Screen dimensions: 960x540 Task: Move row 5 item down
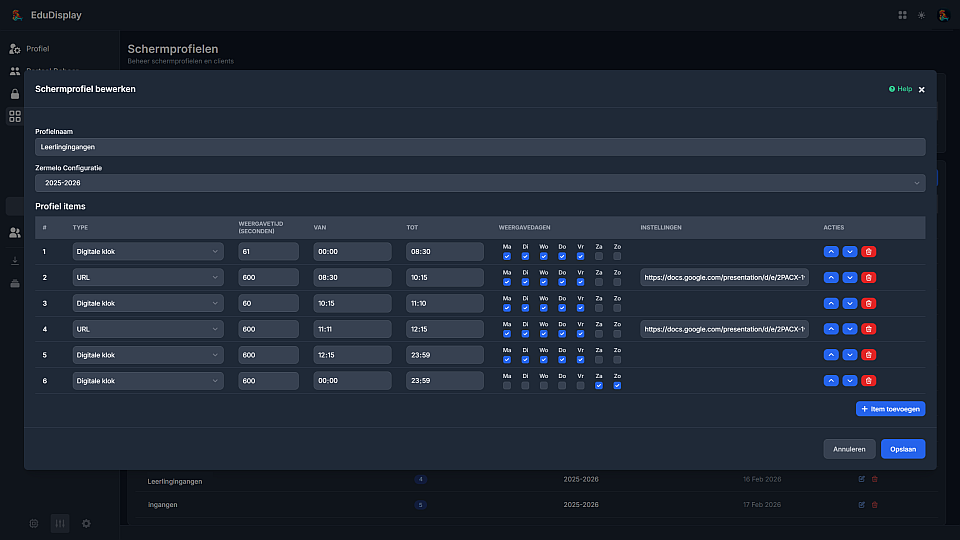click(850, 354)
